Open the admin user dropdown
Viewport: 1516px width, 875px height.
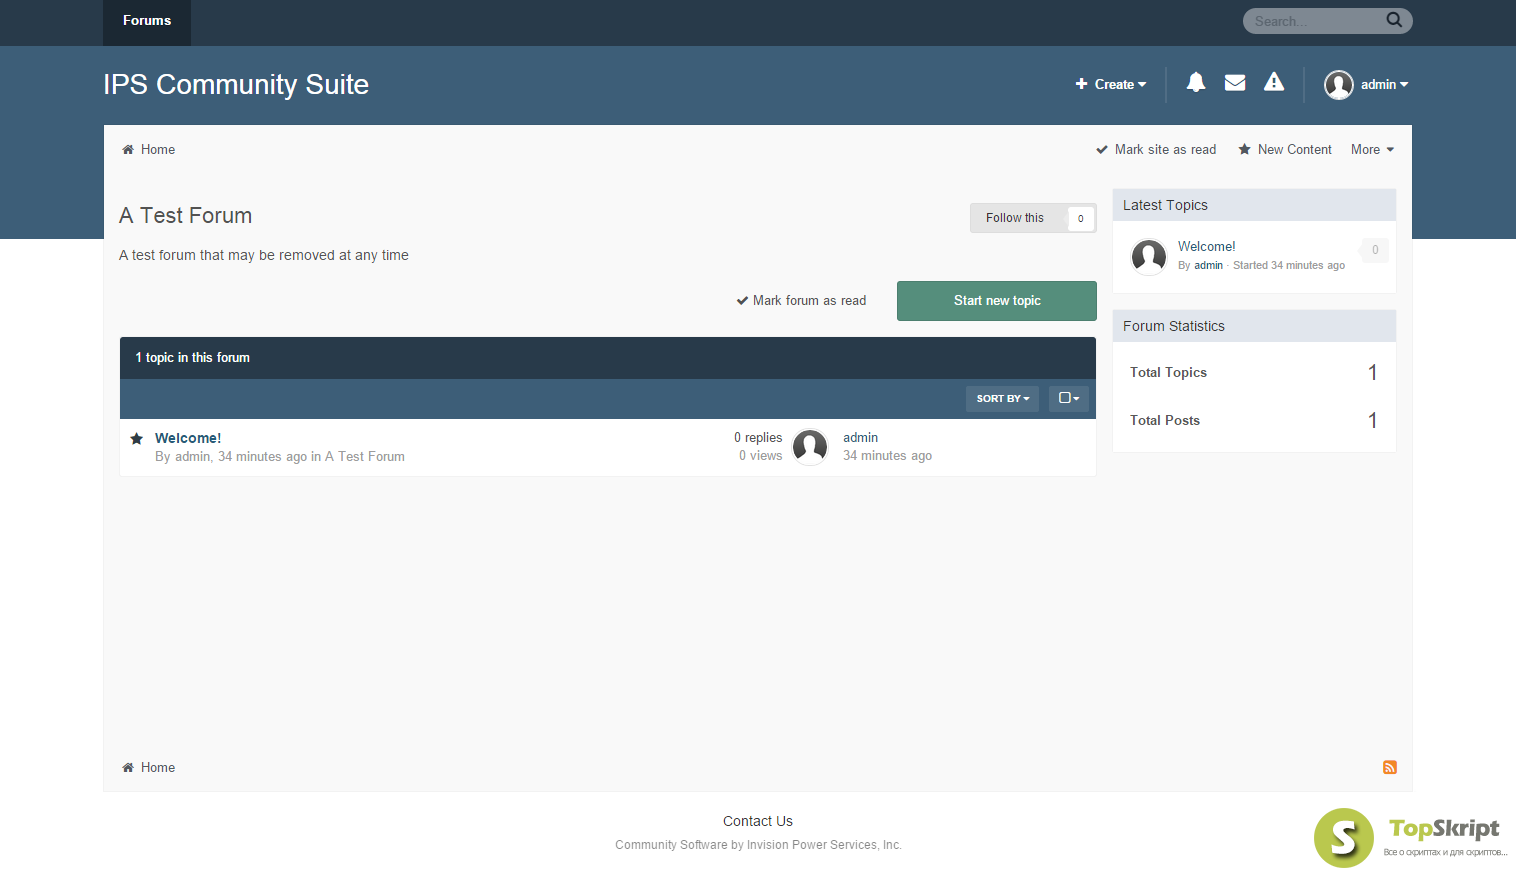coord(1385,85)
